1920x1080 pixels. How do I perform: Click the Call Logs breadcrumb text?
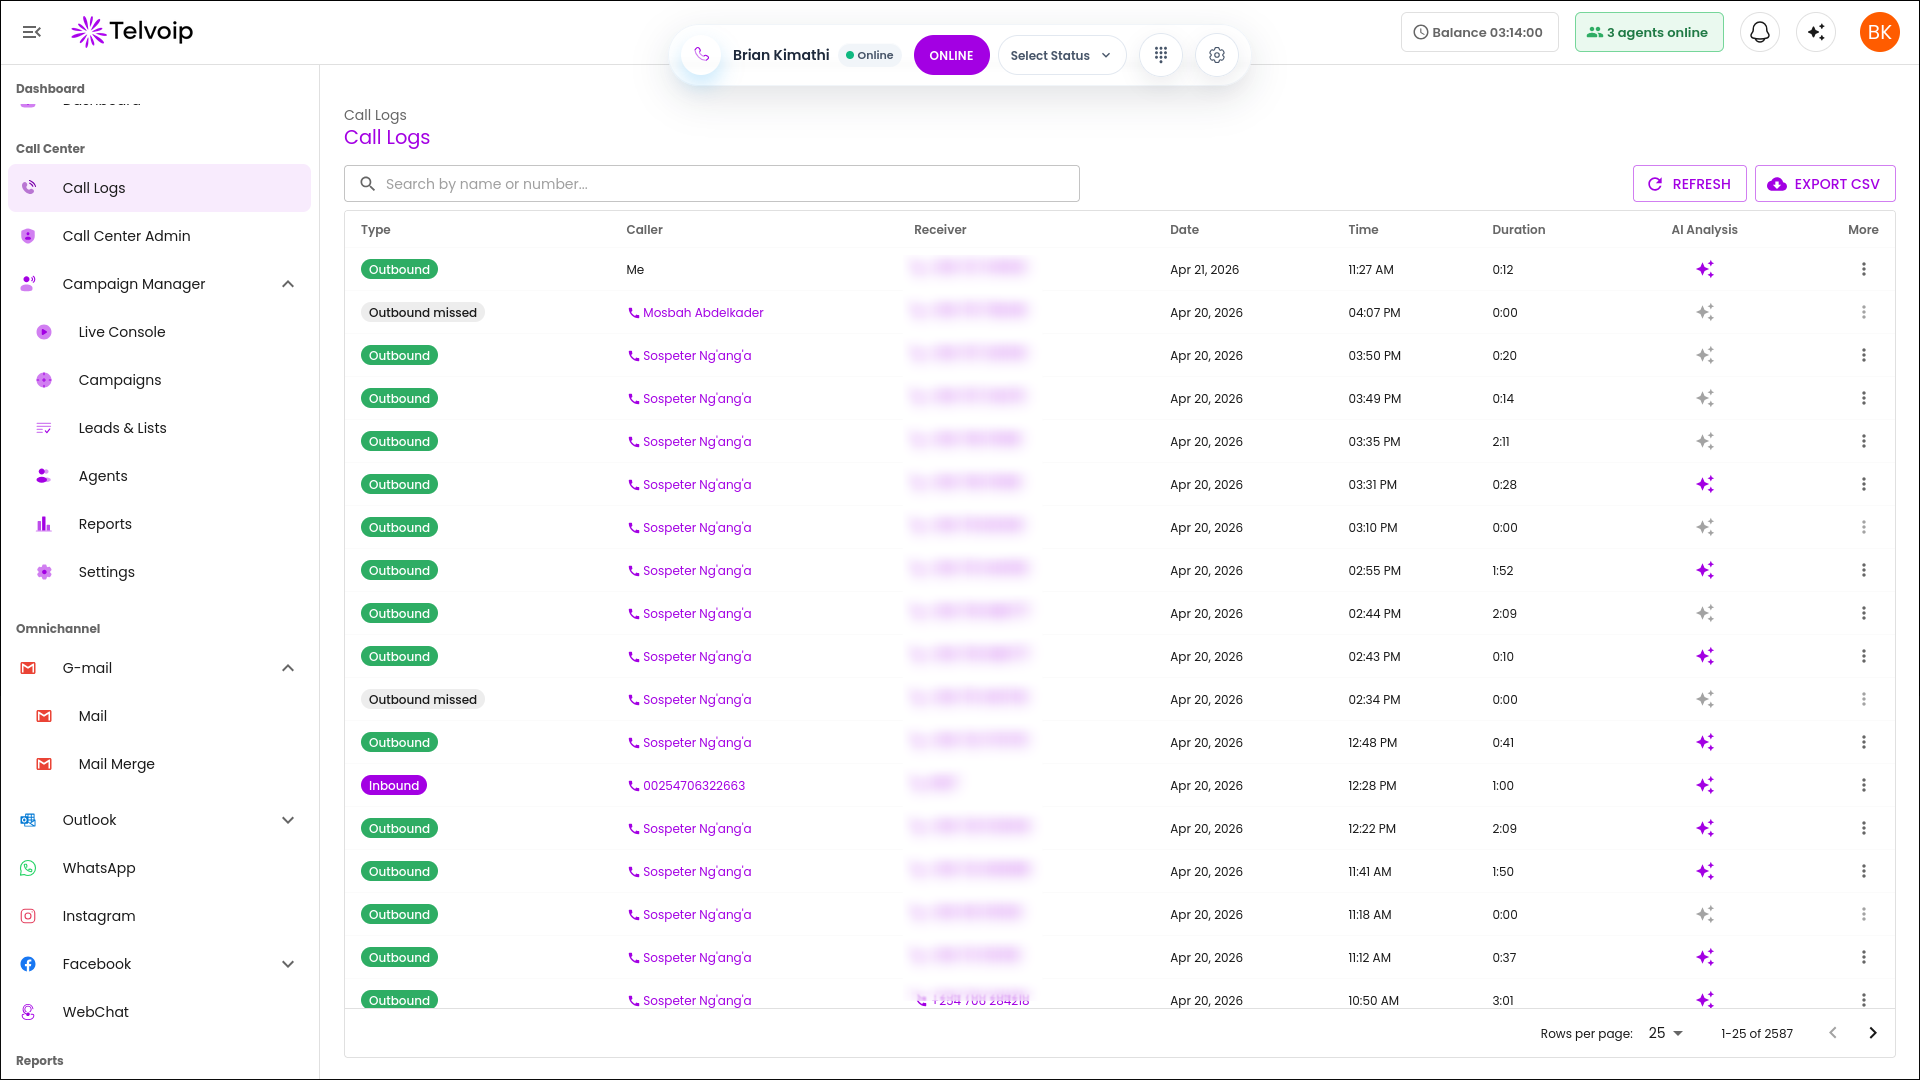click(x=375, y=115)
